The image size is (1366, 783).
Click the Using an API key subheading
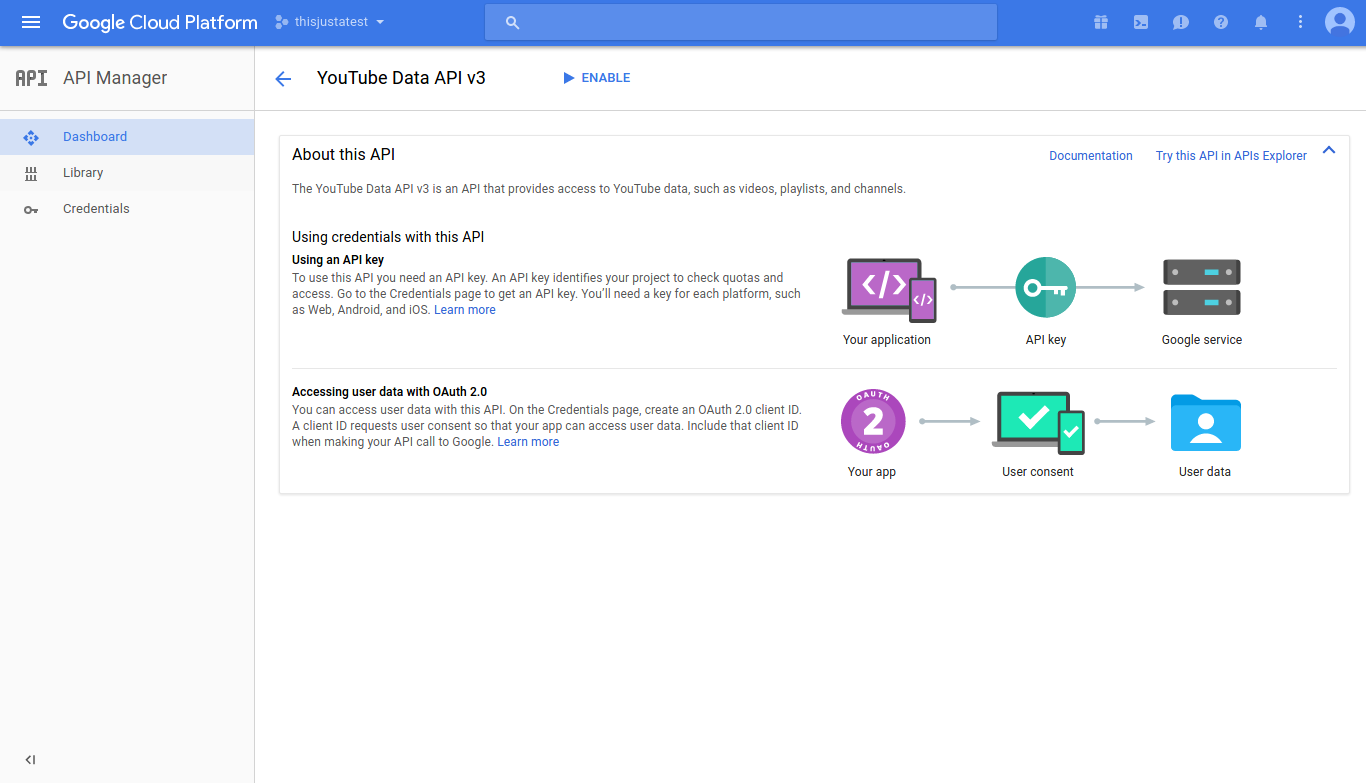(338, 260)
